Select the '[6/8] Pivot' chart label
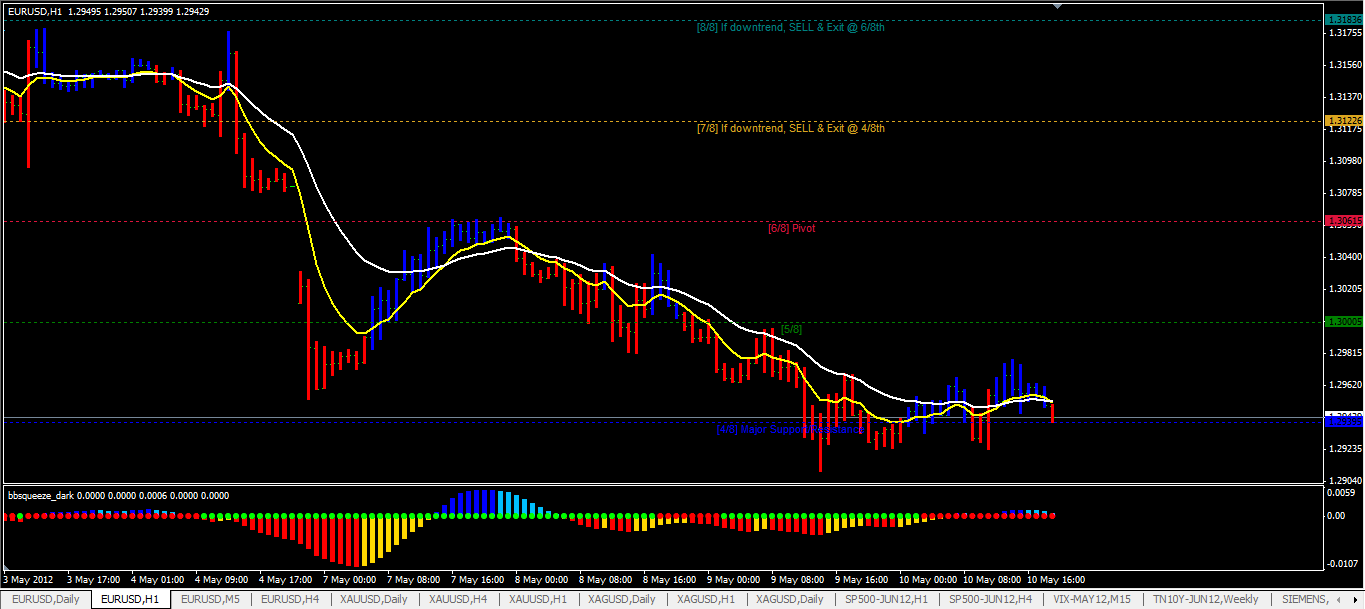The height and width of the screenshot is (609, 1365). coord(791,228)
